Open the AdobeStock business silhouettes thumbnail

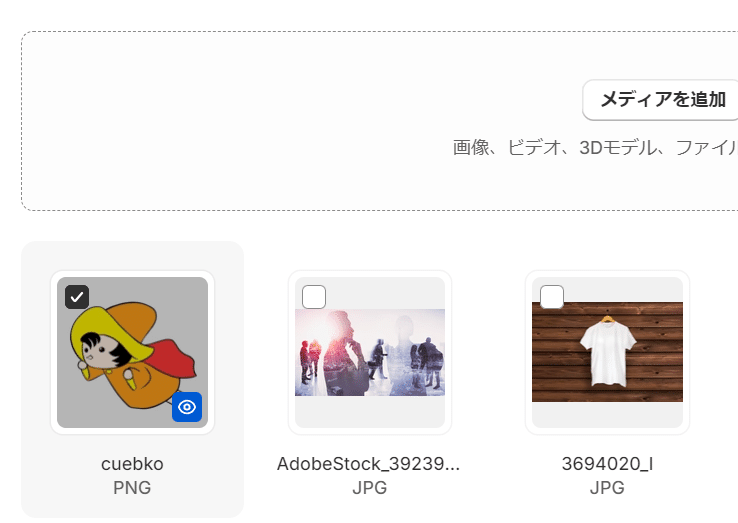point(370,352)
